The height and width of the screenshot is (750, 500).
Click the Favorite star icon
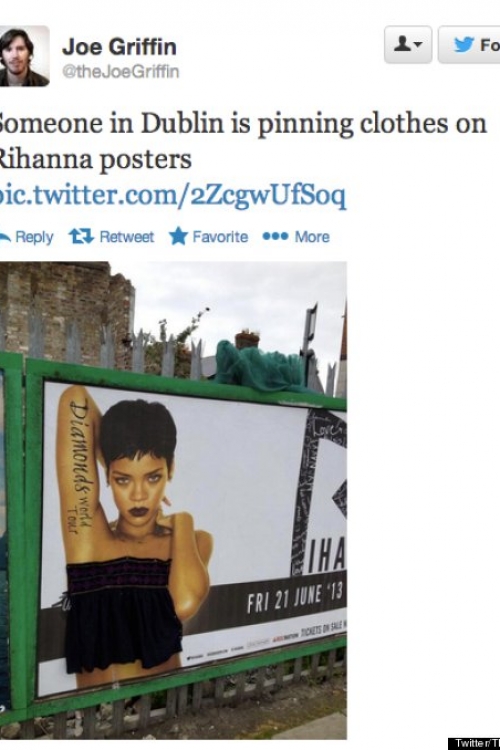coord(178,236)
